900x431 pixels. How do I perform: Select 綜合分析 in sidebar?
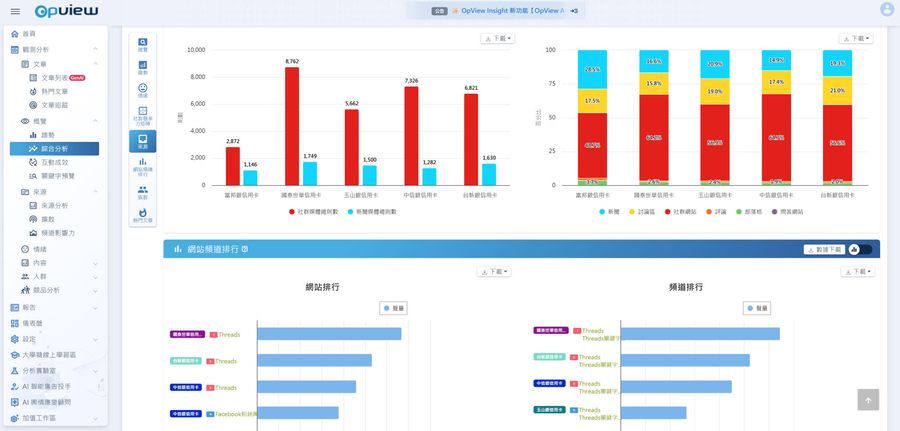[55, 149]
